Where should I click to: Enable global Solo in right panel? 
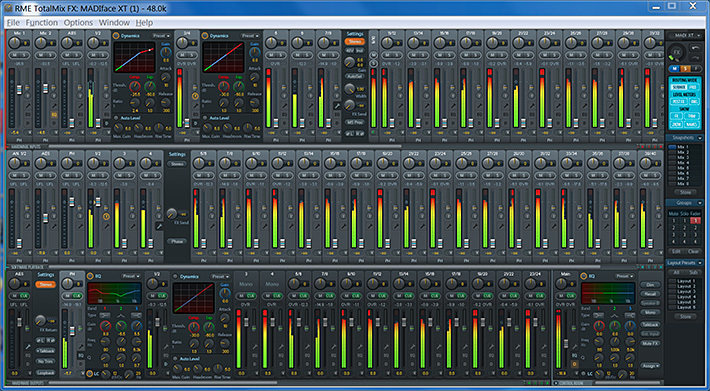pyautogui.click(x=686, y=68)
